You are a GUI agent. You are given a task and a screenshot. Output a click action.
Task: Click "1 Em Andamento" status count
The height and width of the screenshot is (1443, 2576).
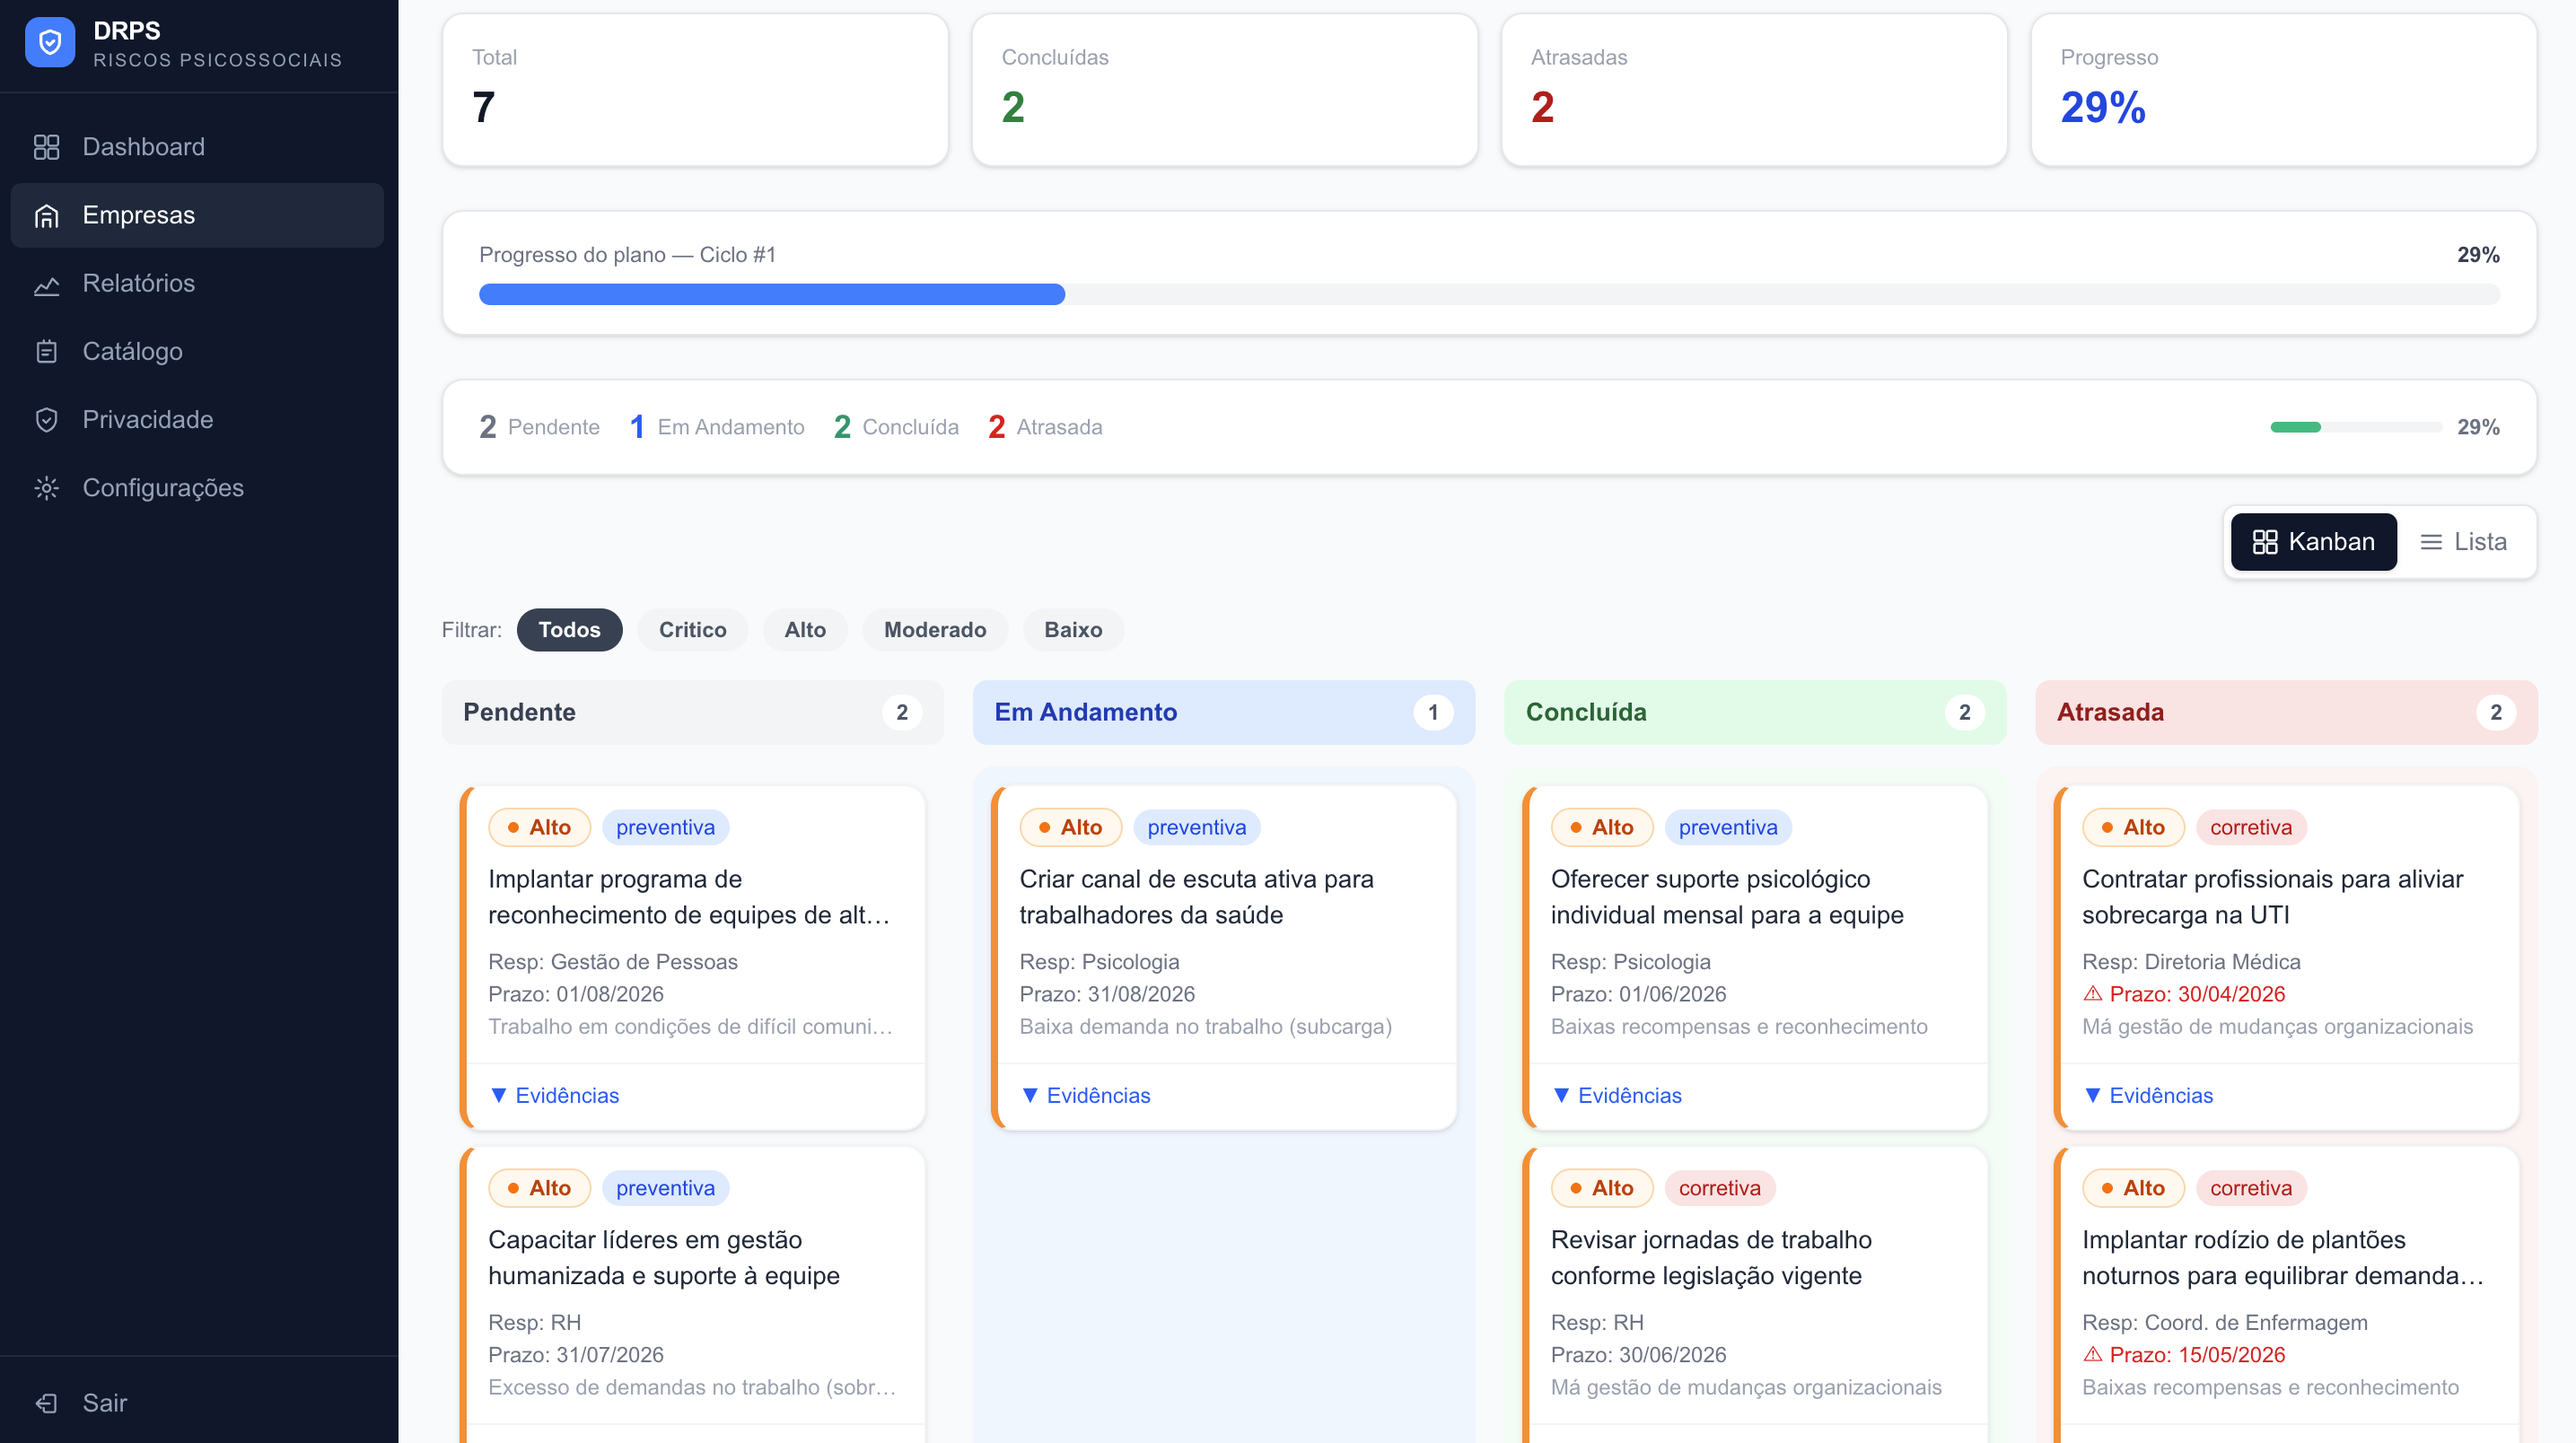point(717,428)
